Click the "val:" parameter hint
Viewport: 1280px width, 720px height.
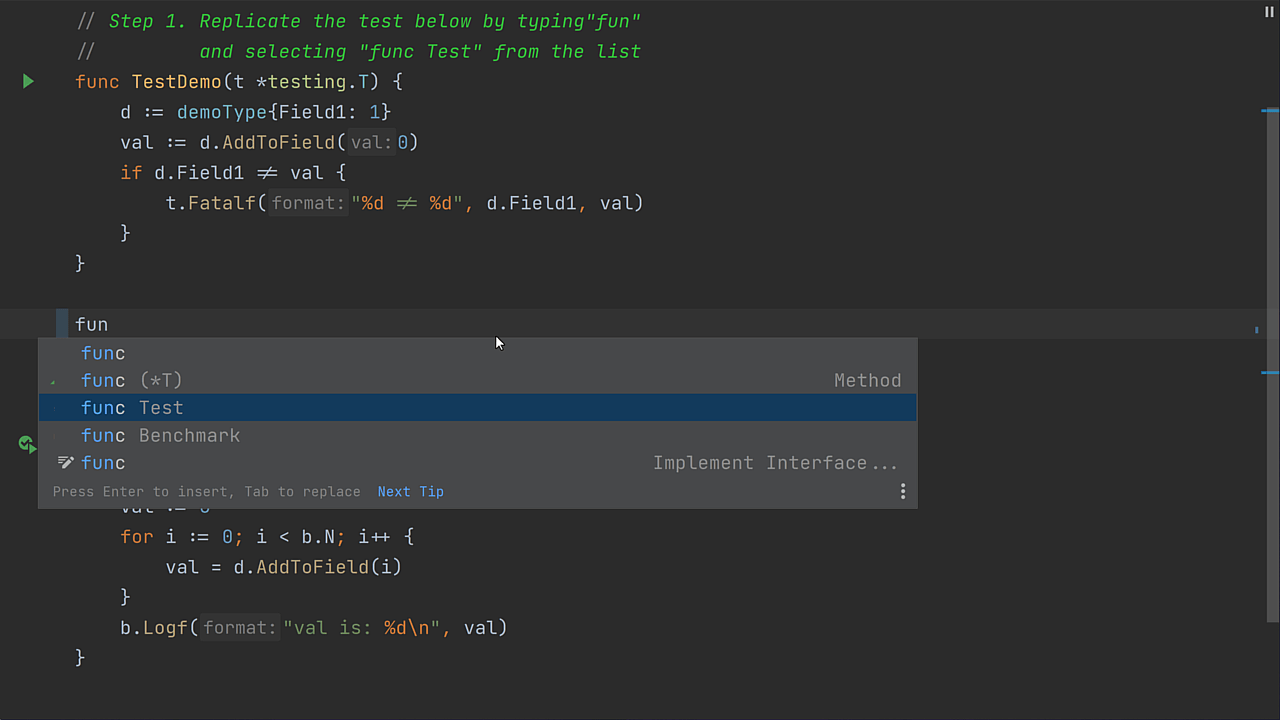tap(372, 142)
